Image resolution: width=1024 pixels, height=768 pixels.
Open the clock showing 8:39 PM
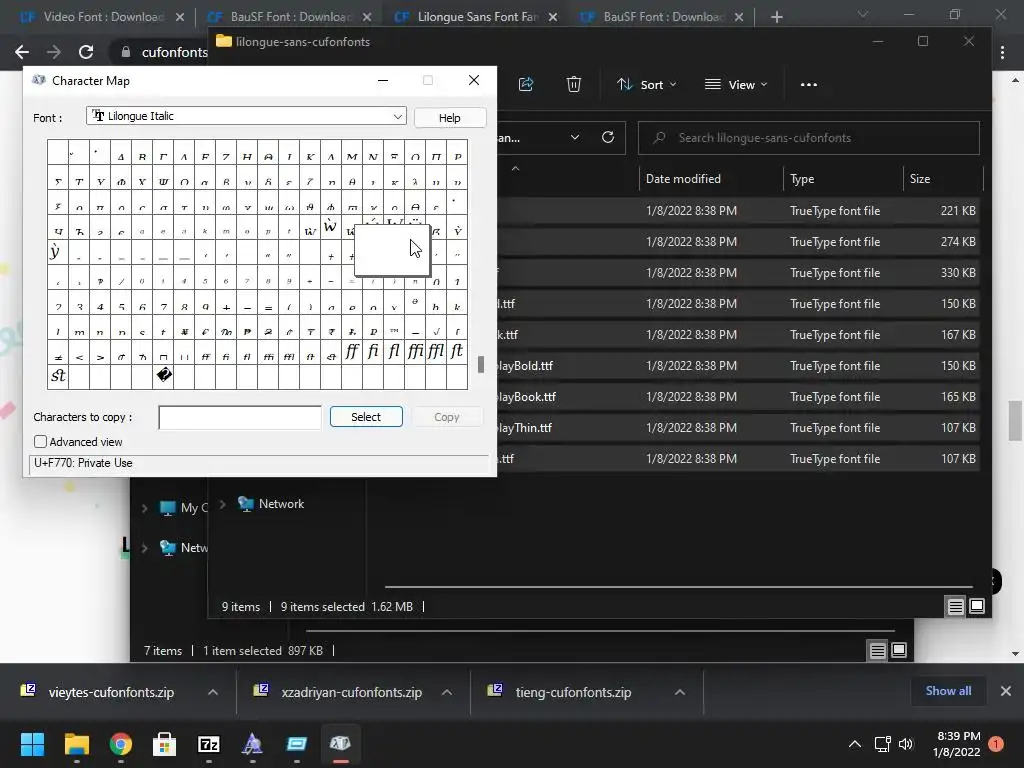click(957, 744)
